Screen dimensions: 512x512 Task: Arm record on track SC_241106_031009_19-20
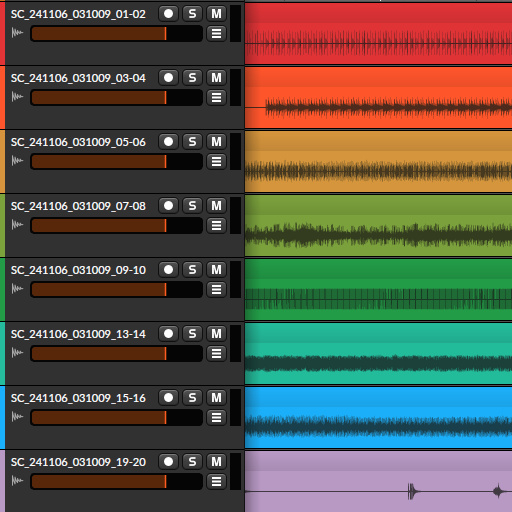point(168,462)
